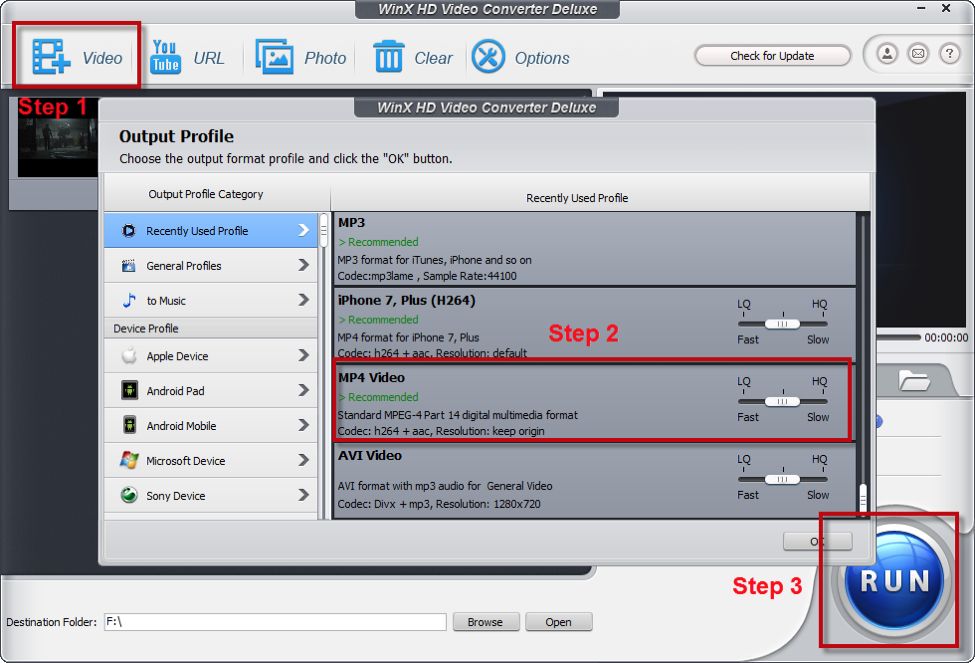Open the help question mark icon
The image size is (975, 663).
click(949, 54)
